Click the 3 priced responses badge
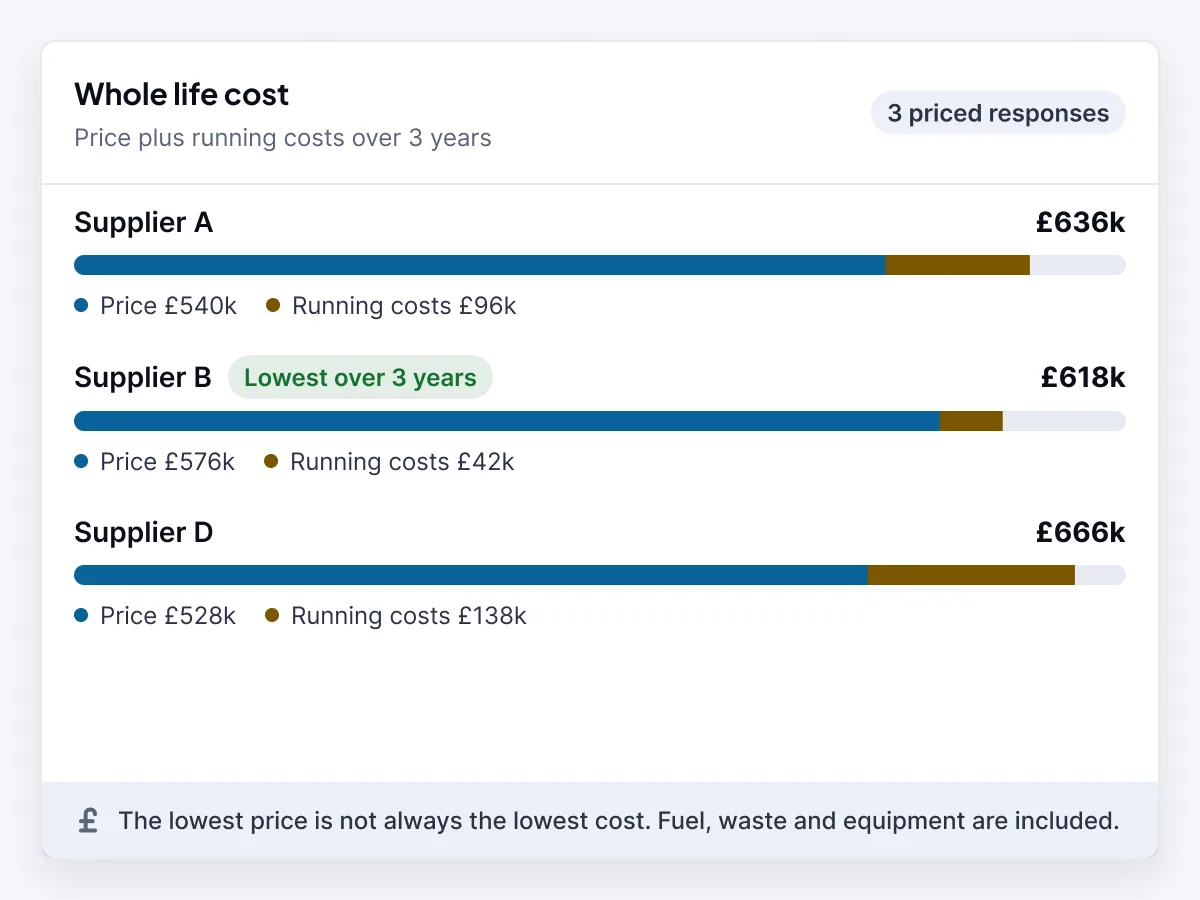The height and width of the screenshot is (900, 1200). [998, 113]
